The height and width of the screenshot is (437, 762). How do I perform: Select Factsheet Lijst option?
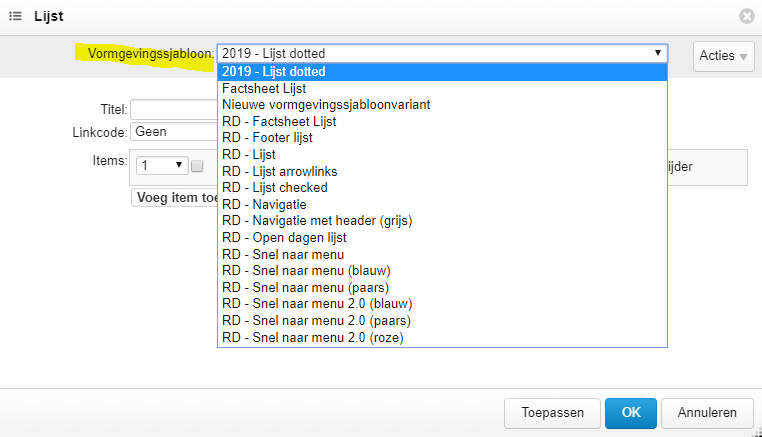pos(443,88)
